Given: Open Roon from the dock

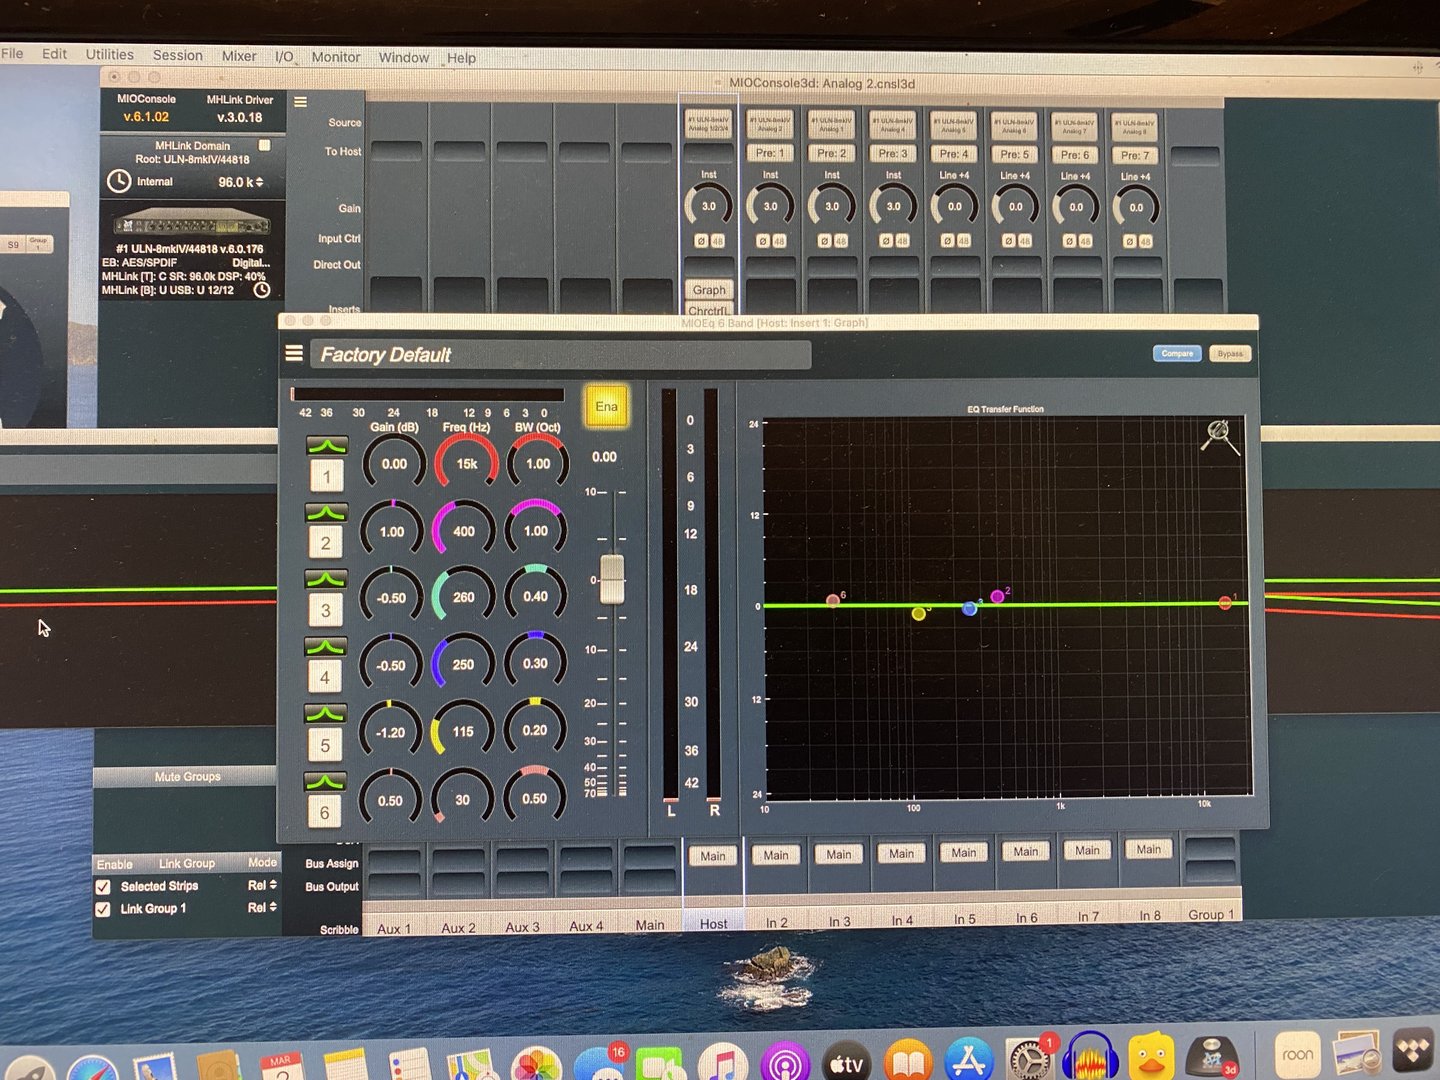Looking at the screenshot, I should 1298,1055.
